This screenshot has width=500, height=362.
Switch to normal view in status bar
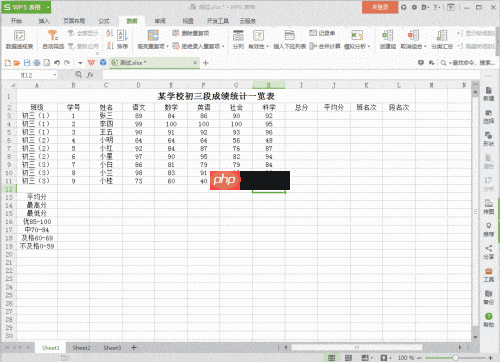pos(331,358)
